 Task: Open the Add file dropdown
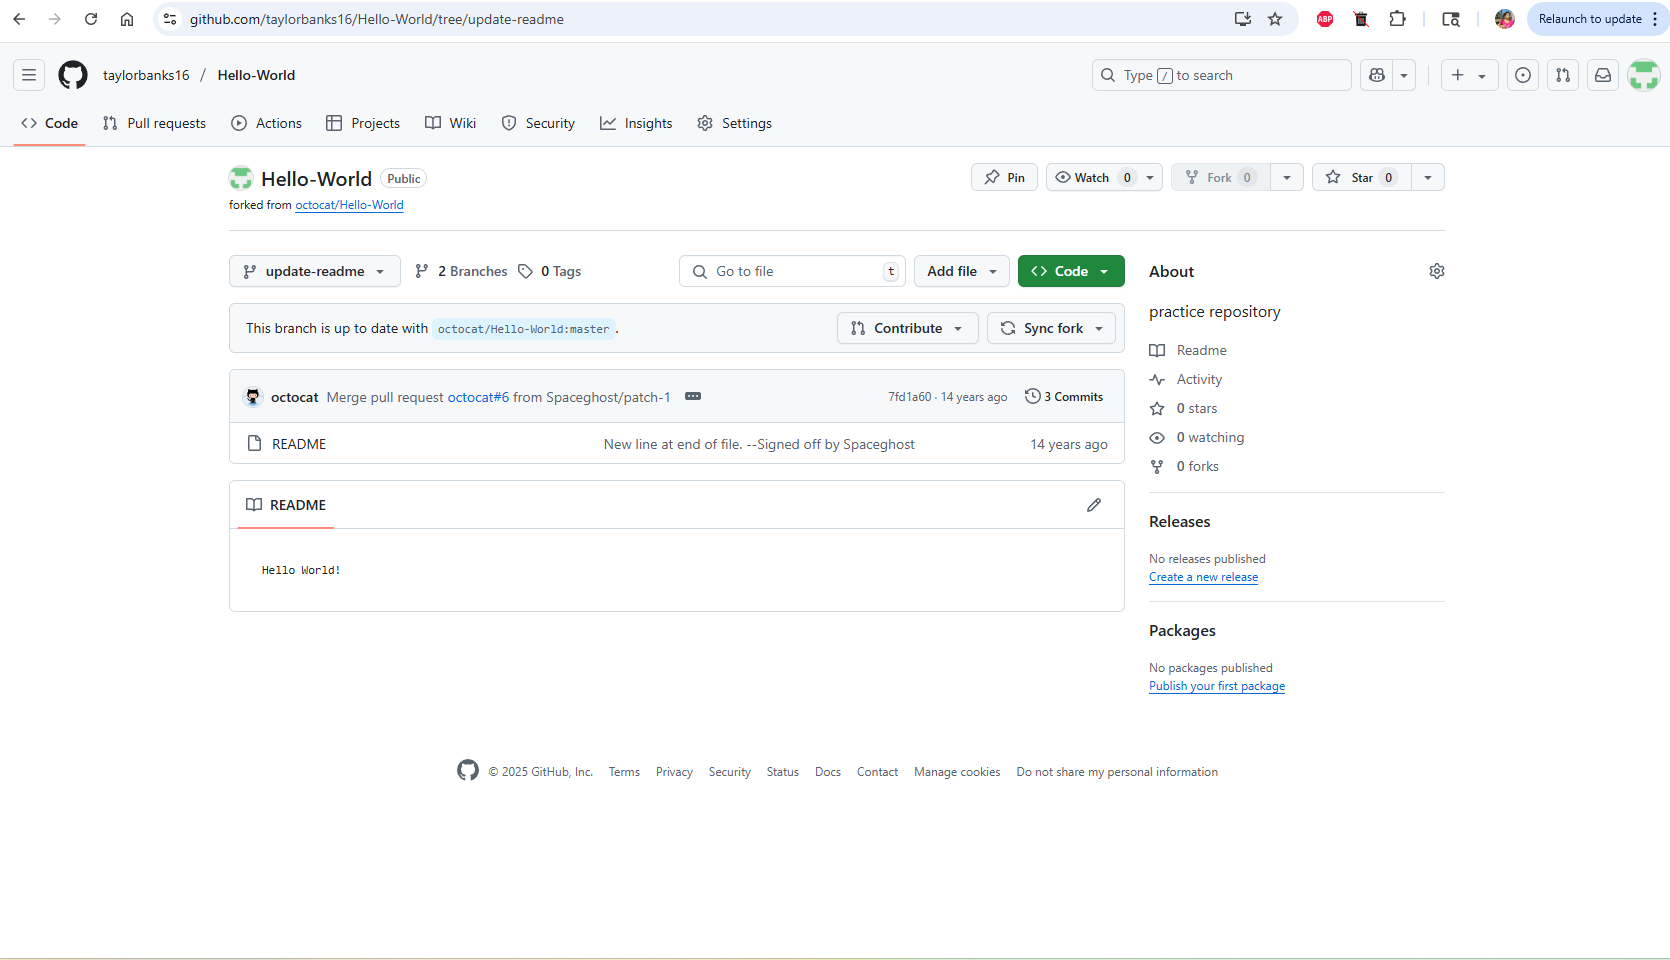tap(962, 271)
